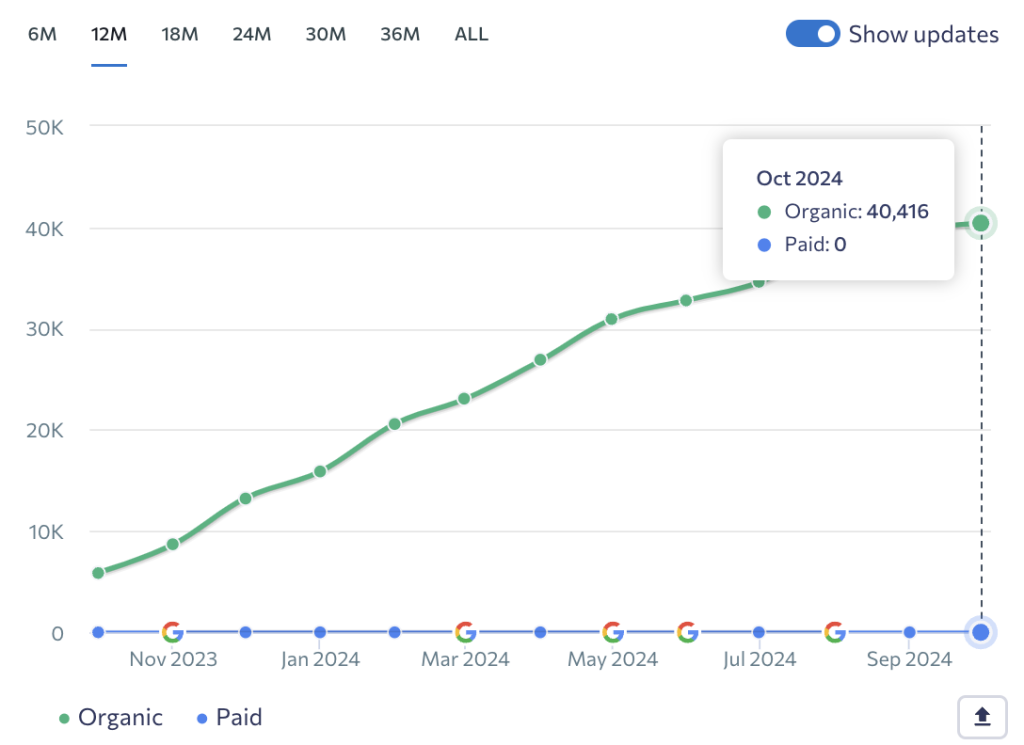Click the Google update icon for Aug 2024
This screenshot has width=1024, height=745.
(835, 632)
